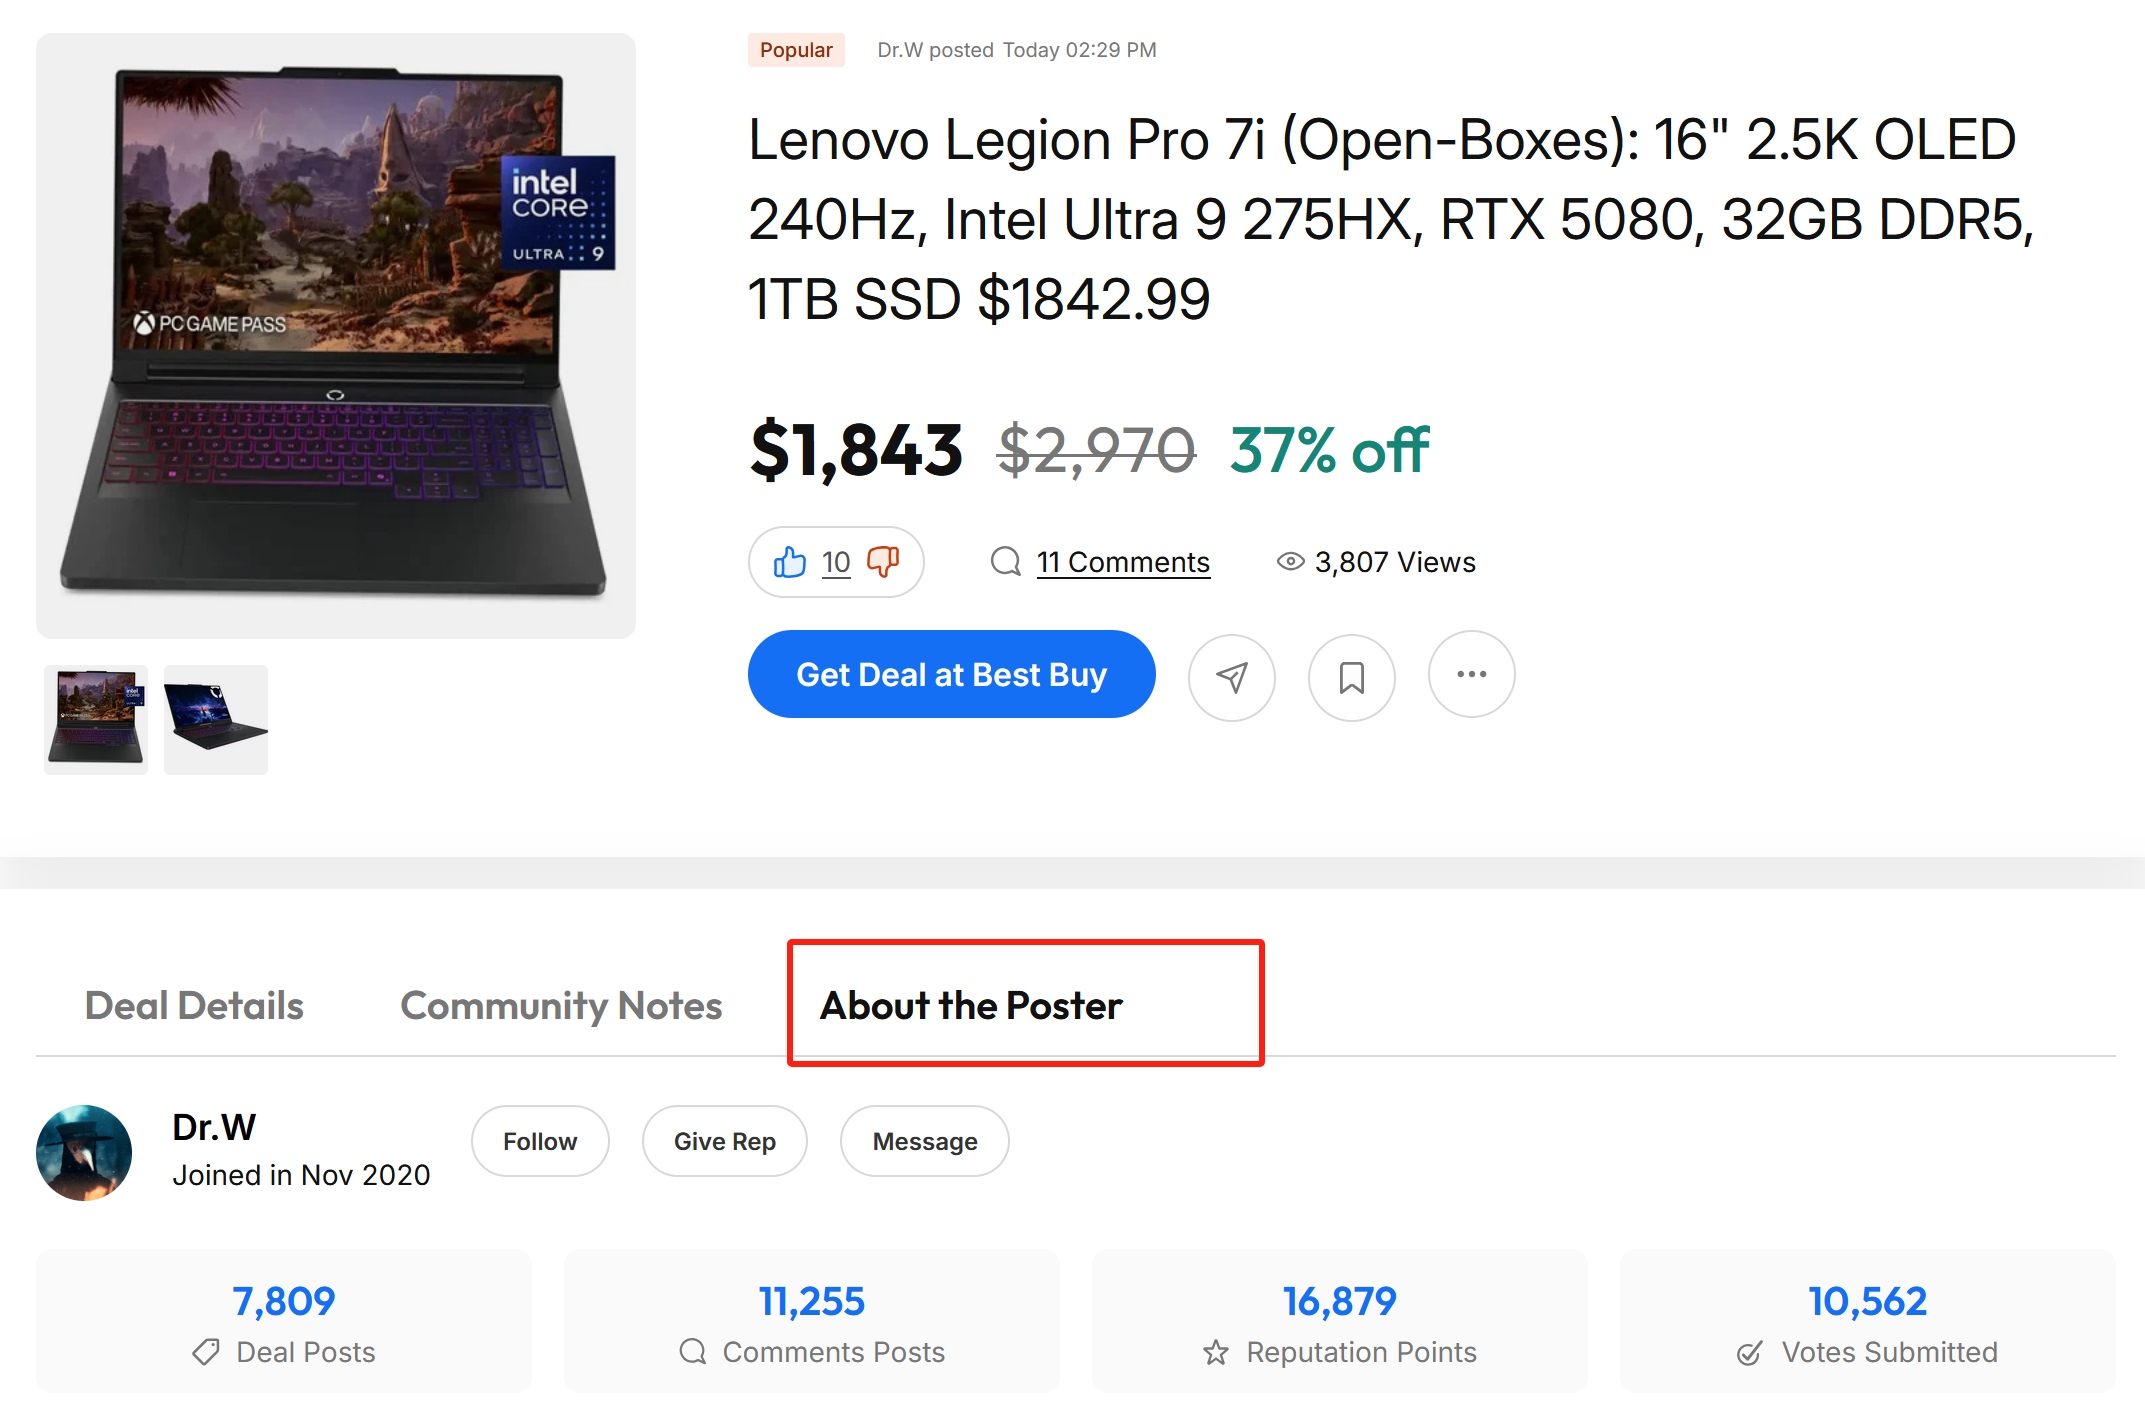Open the three-dot more options menu
This screenshot has height=1407, width=2145.
(1471, 674)
